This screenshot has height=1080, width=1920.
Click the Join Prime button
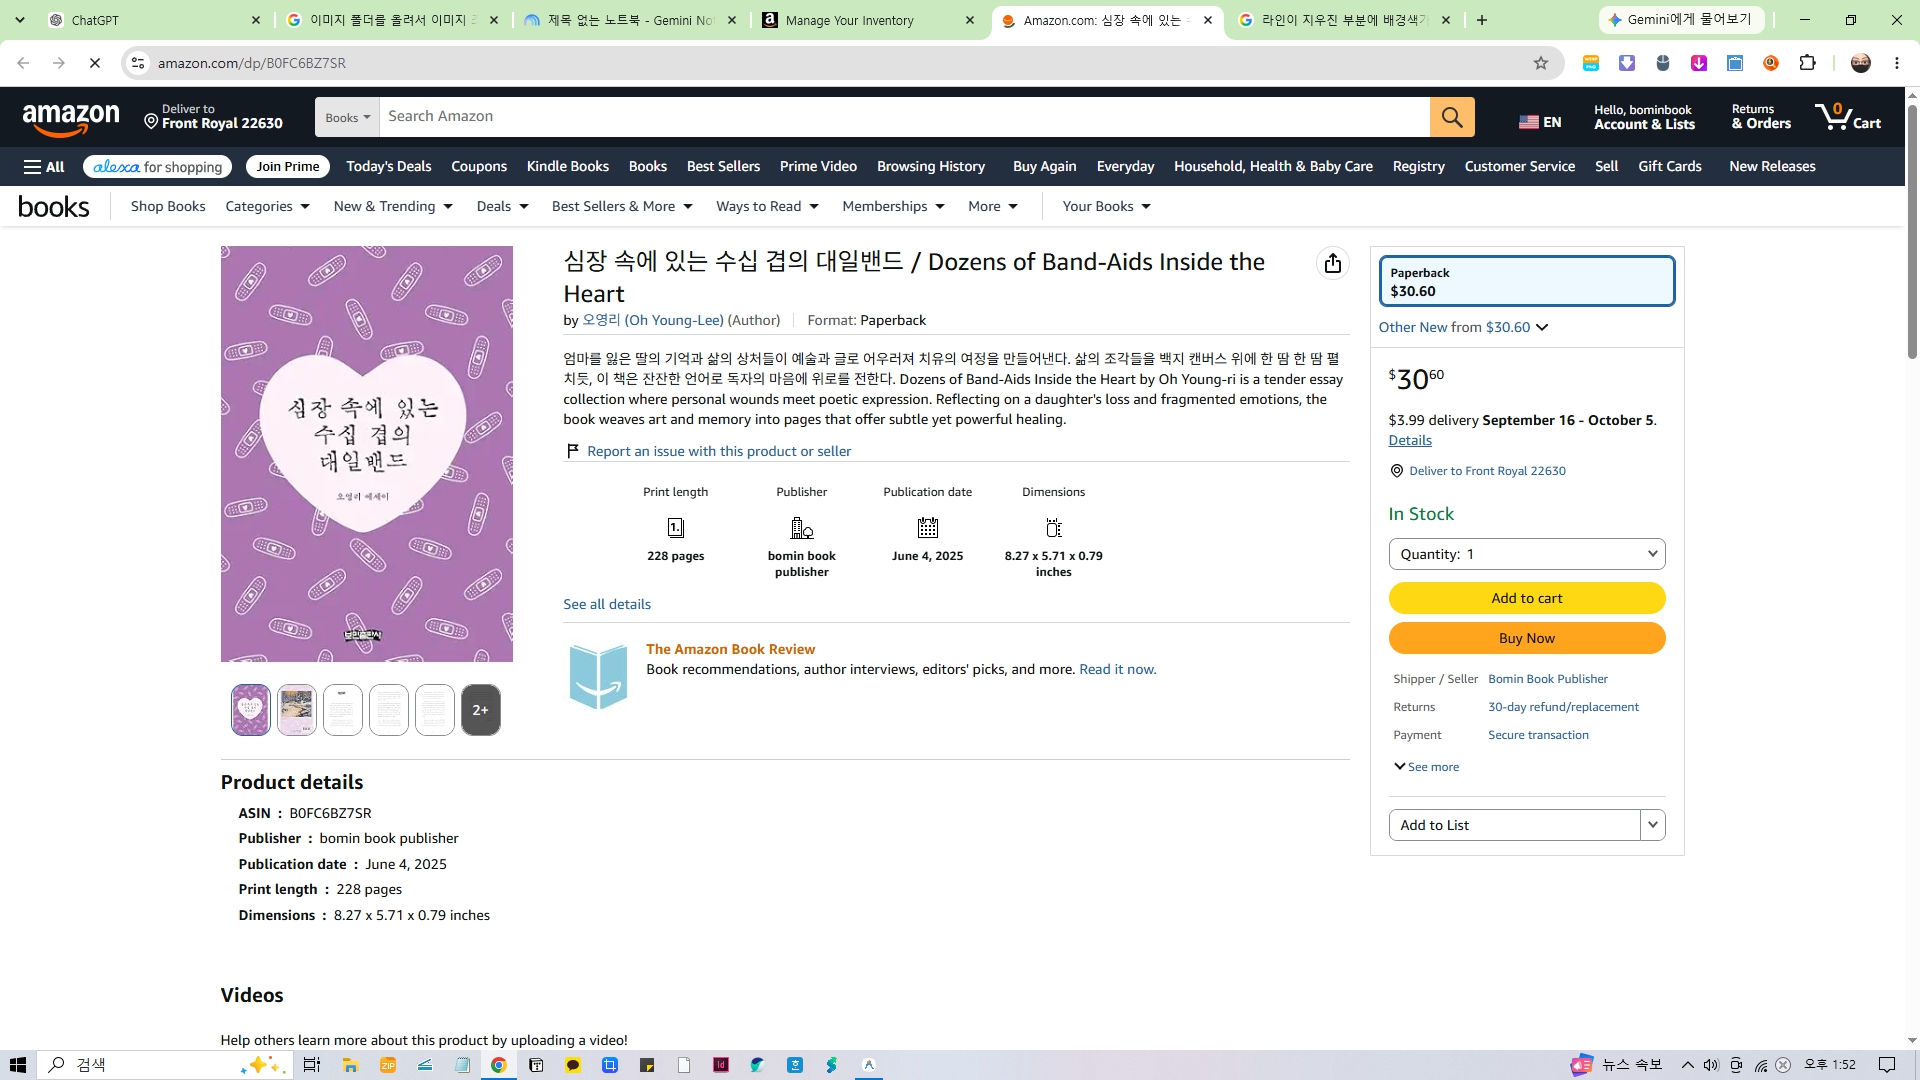pyautogui.click(x=288, y=167)
